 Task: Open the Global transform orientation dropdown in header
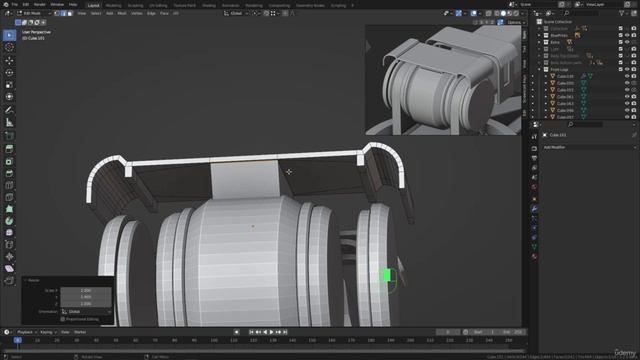pyautogui.click(x=236, y=13)
